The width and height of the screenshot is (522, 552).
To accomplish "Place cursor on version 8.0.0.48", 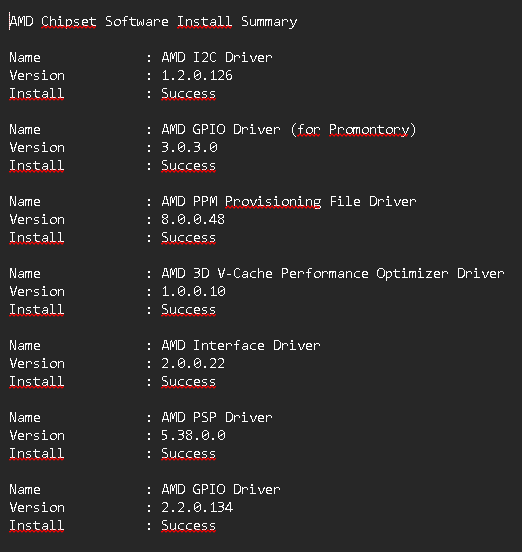I will 193,219.
